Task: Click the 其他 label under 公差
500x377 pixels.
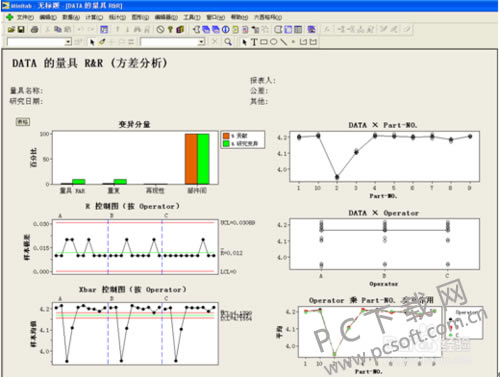Action: [x=259, y=101]
